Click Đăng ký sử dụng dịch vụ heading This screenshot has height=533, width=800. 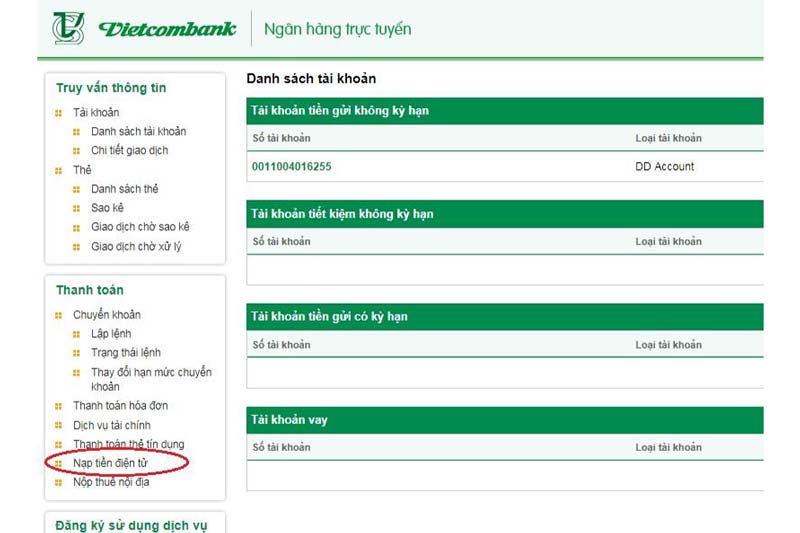tap(132, 525)
